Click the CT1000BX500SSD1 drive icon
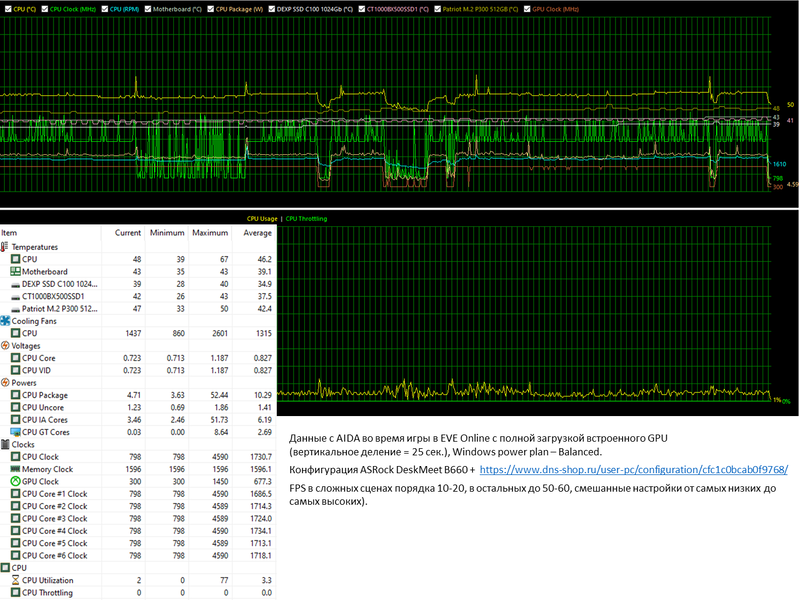 coord(16,297)
